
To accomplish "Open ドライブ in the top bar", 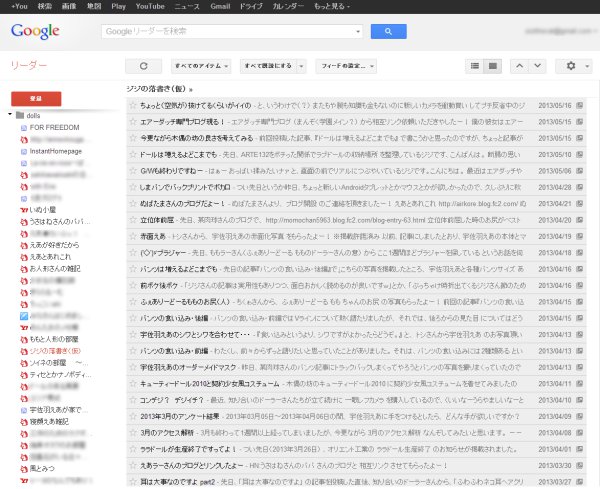I will pos(251,7).
